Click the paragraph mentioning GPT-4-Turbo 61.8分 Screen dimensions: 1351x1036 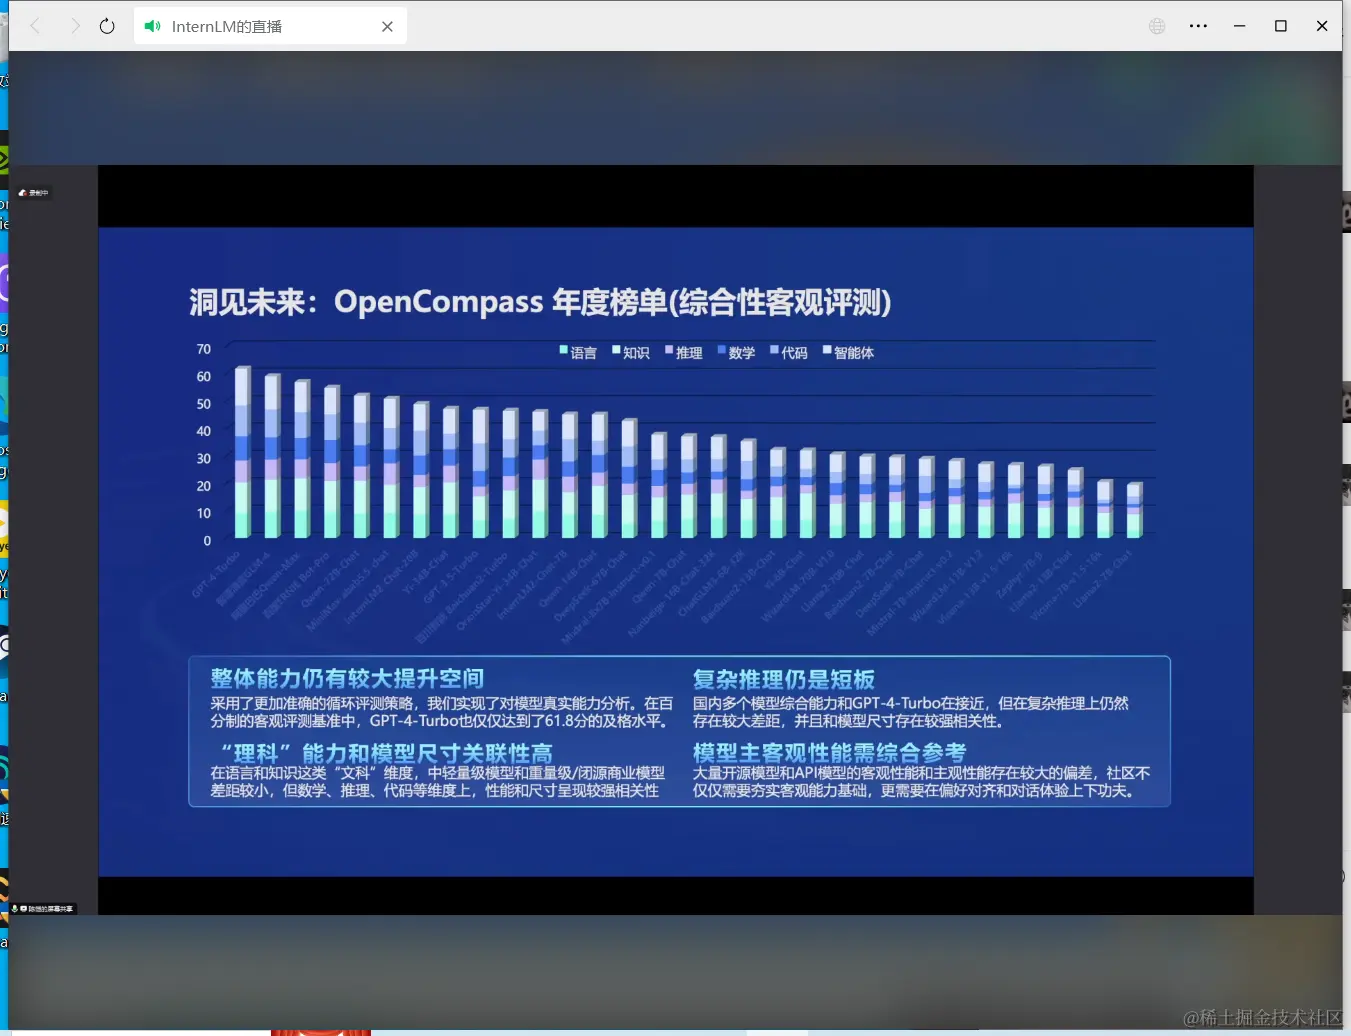click(x=441, y=712)
